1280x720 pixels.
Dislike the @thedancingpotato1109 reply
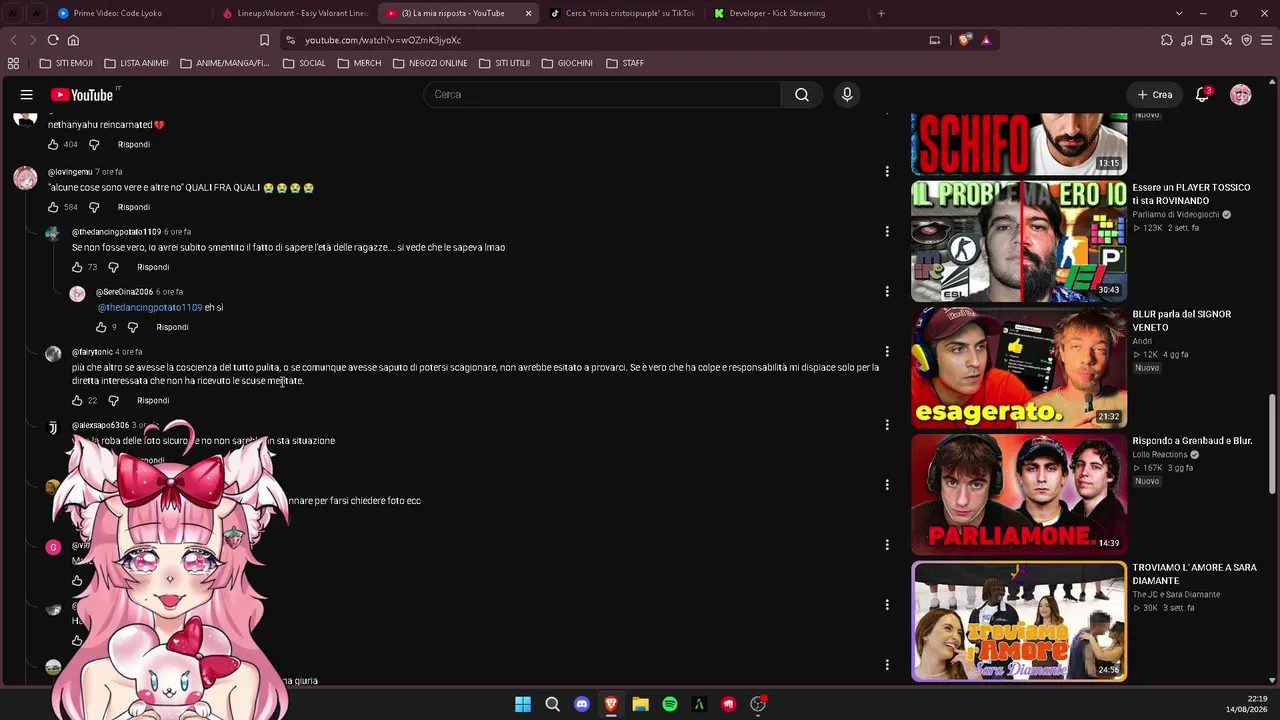pyautogui.click(x=113, y=267)
